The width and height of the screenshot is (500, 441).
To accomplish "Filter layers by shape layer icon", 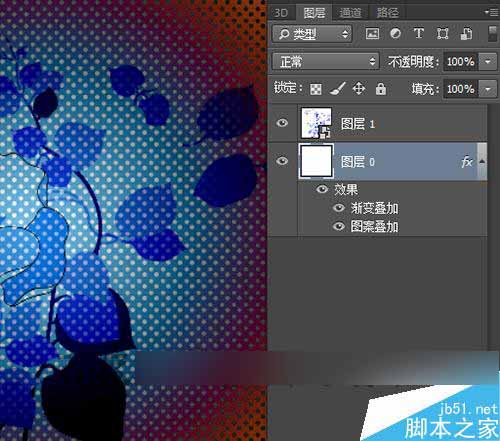I will (442, 34).
